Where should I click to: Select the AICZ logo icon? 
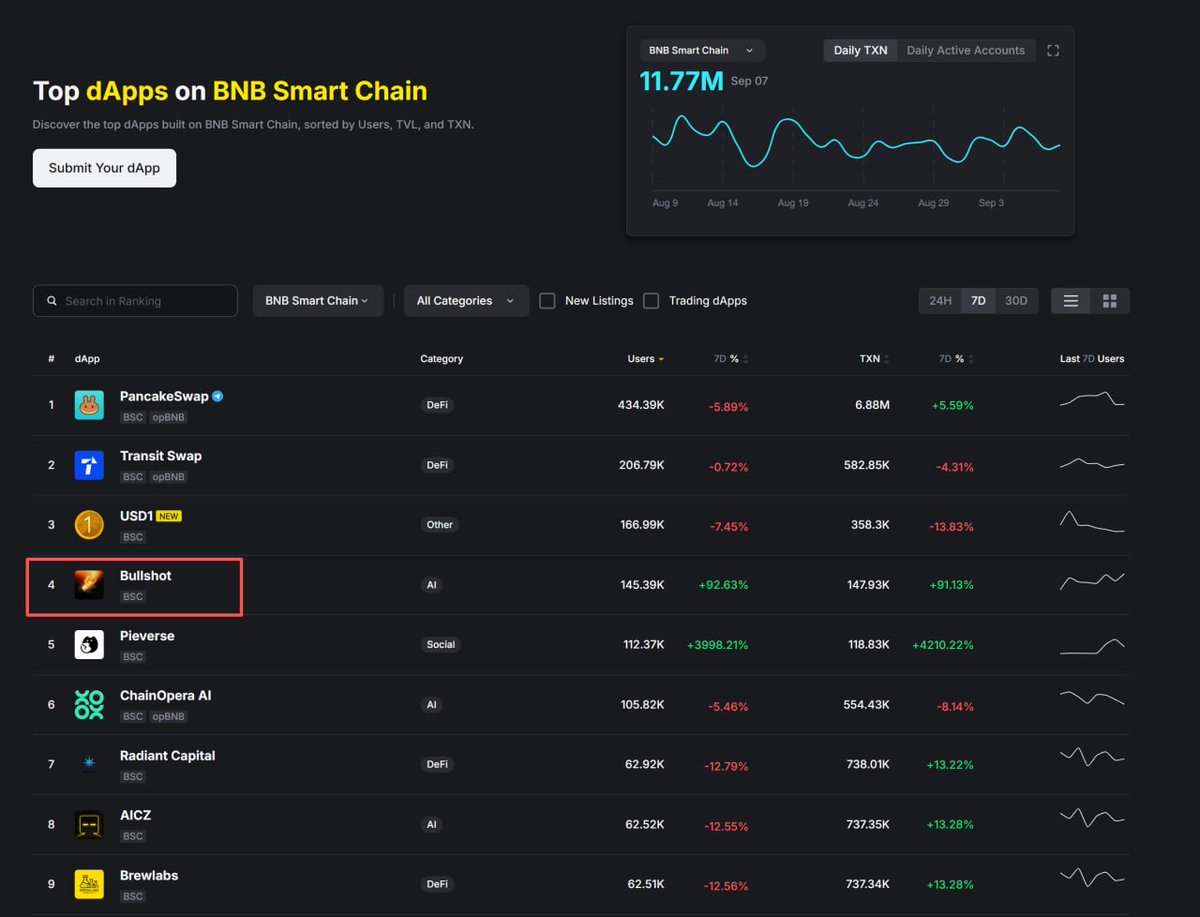tap(89, 825)
